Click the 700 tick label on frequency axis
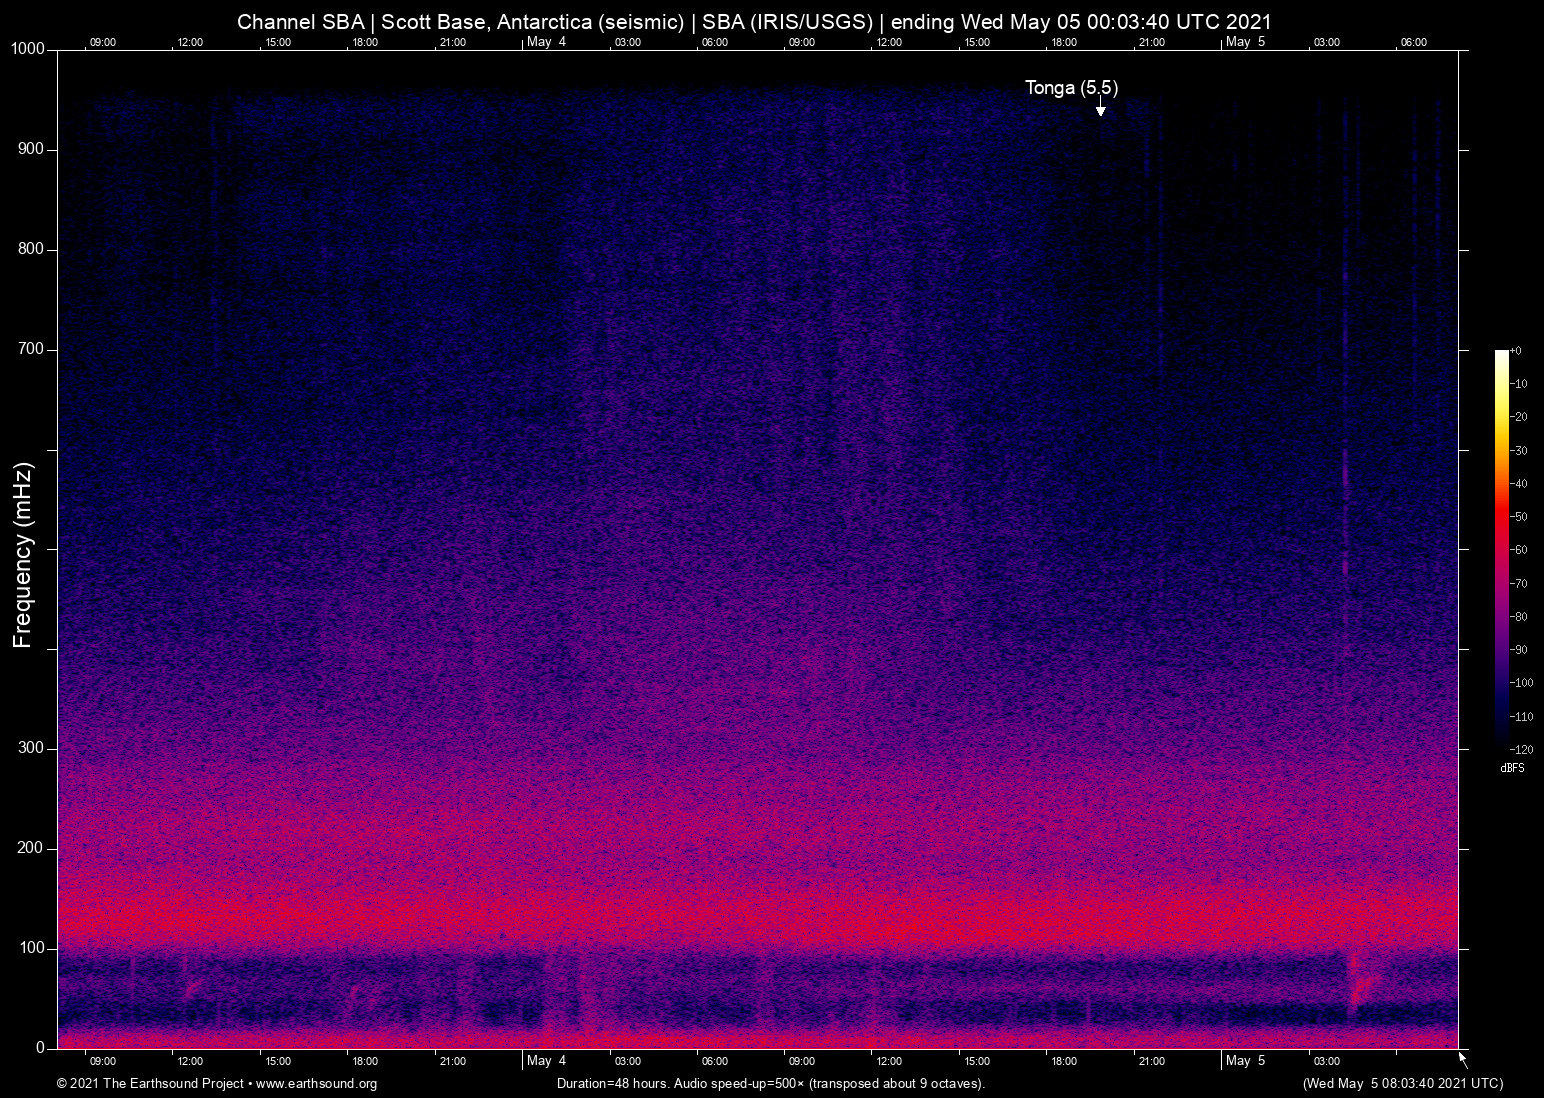This screenshot has height=1098, width=1544. 31,349
